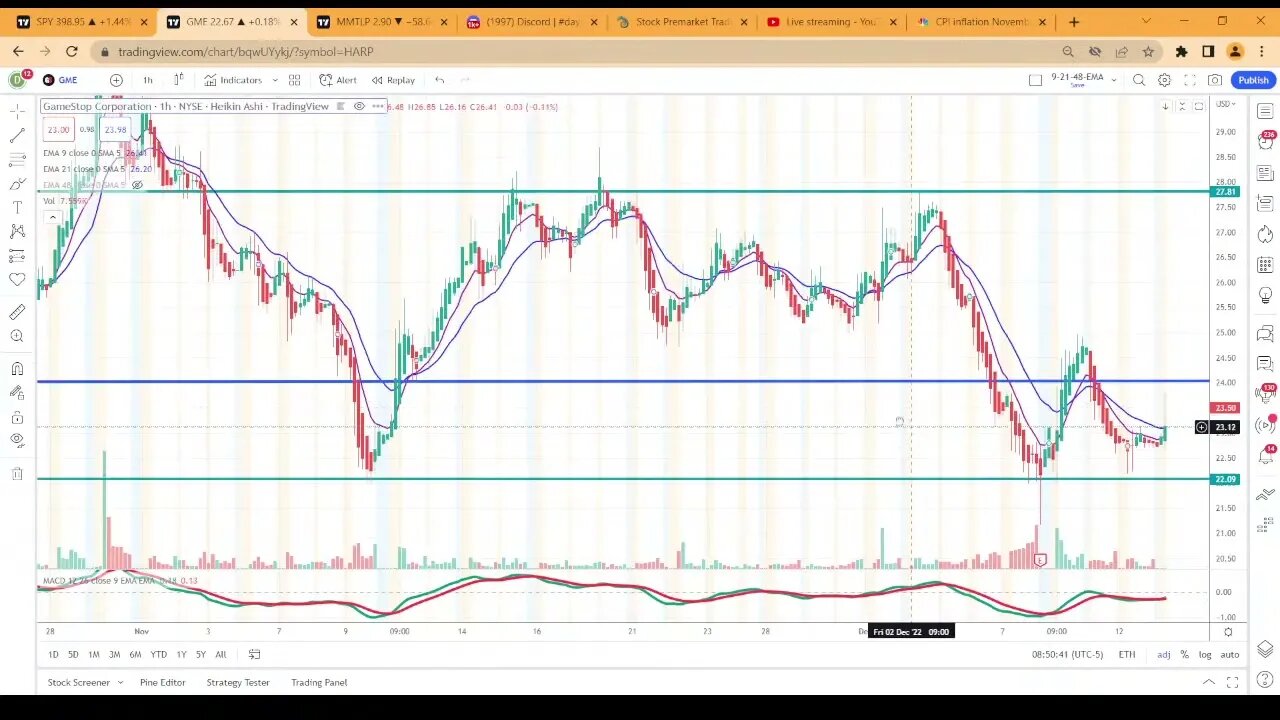This screenshot has width=1280, height=720.
Task: Open the hotlists flame icon
Action: pos(1265,235)
